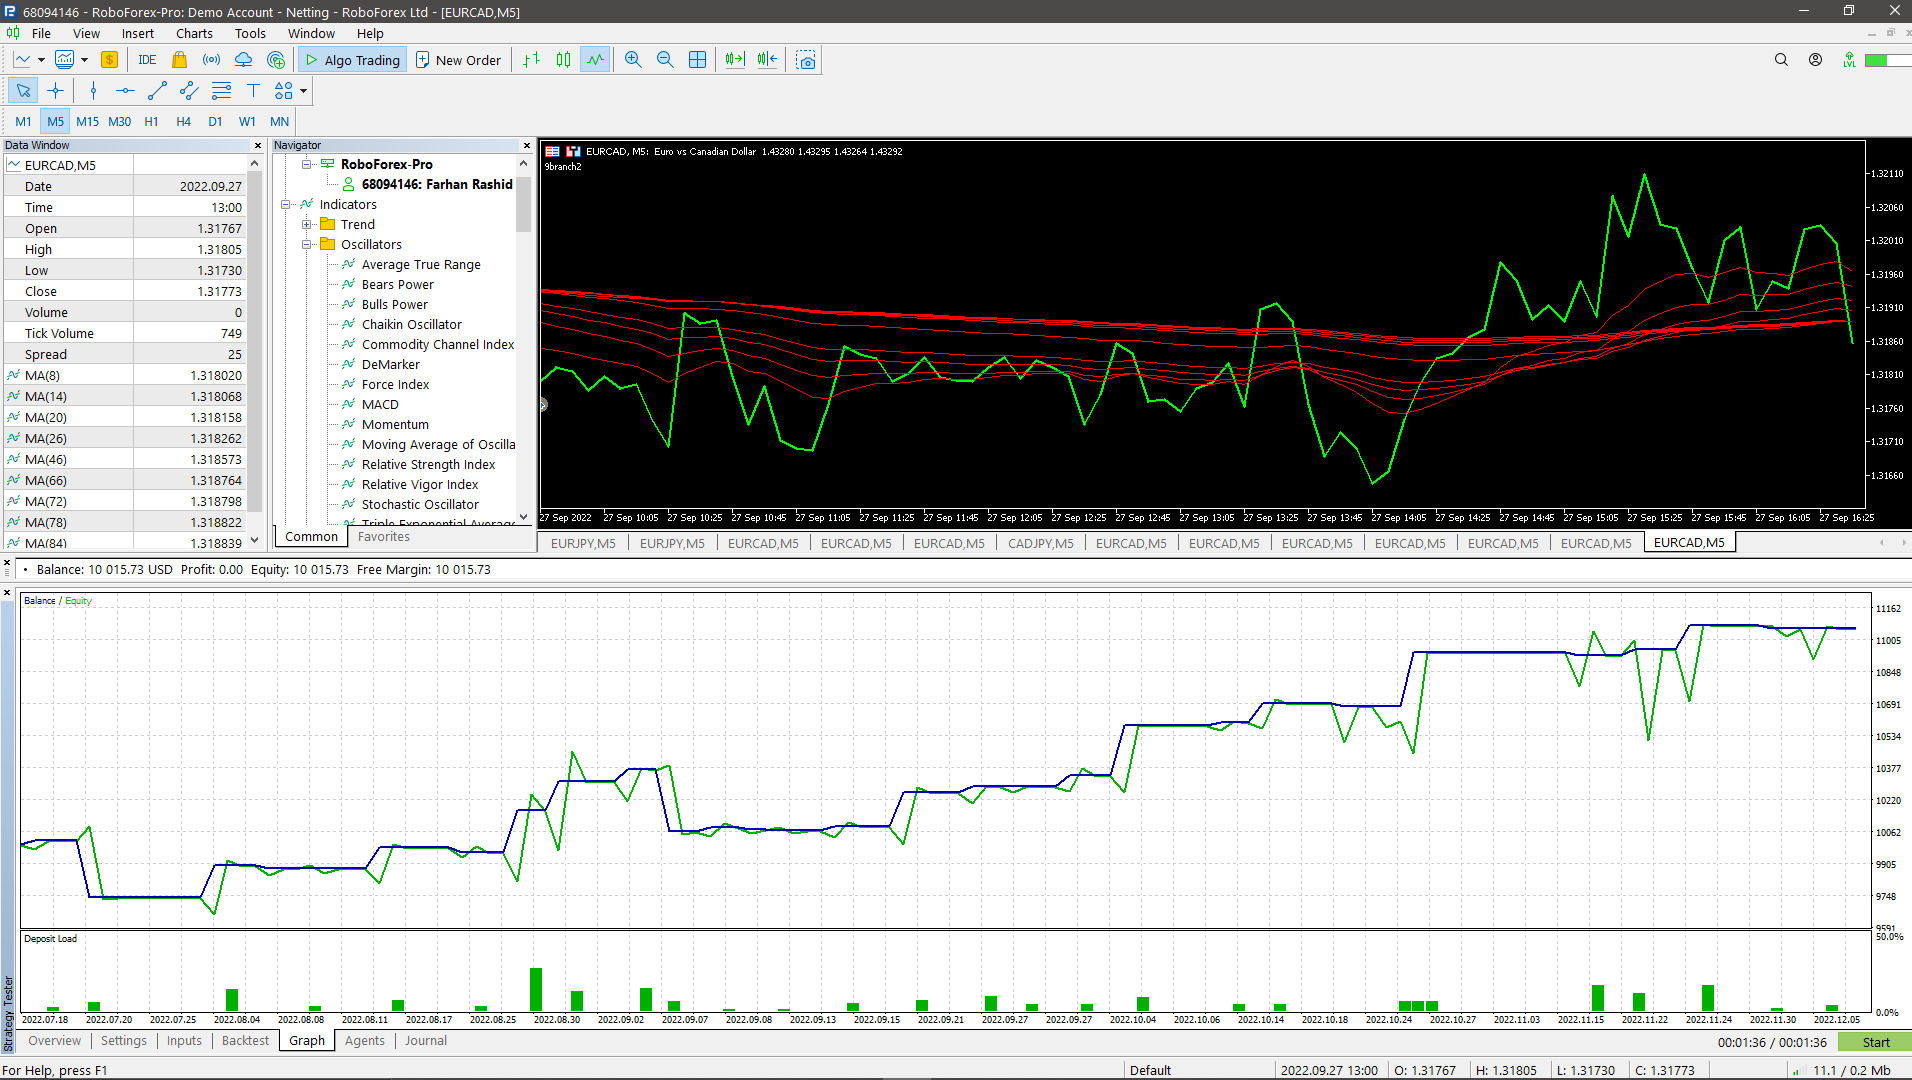Select the H1 timeframe
This screenshot has height=1080, width=1912.
(x=151, y=121)
